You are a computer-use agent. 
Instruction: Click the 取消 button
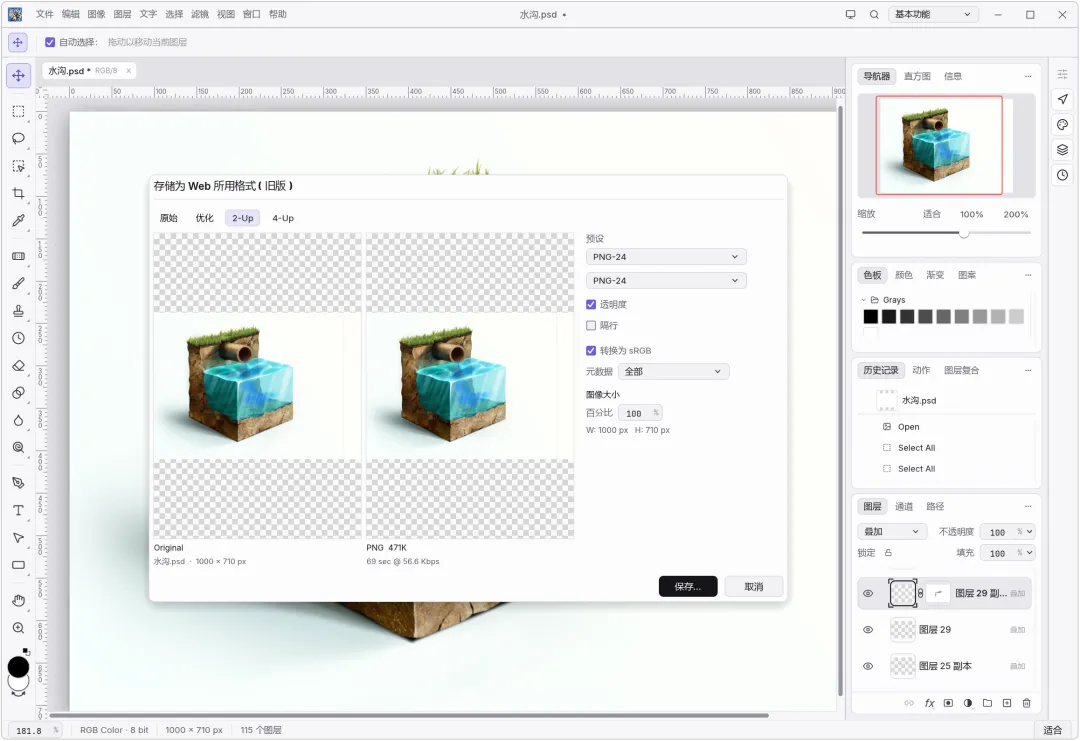tap(754, 587)
